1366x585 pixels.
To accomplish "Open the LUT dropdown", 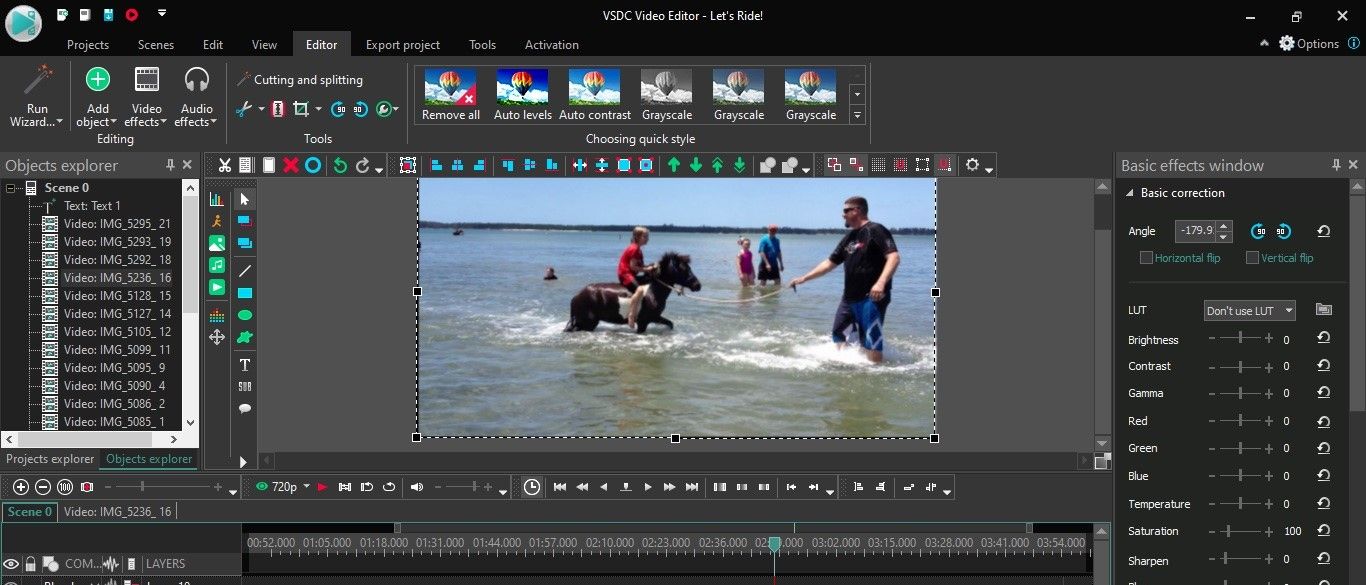I will point(1248,310).
